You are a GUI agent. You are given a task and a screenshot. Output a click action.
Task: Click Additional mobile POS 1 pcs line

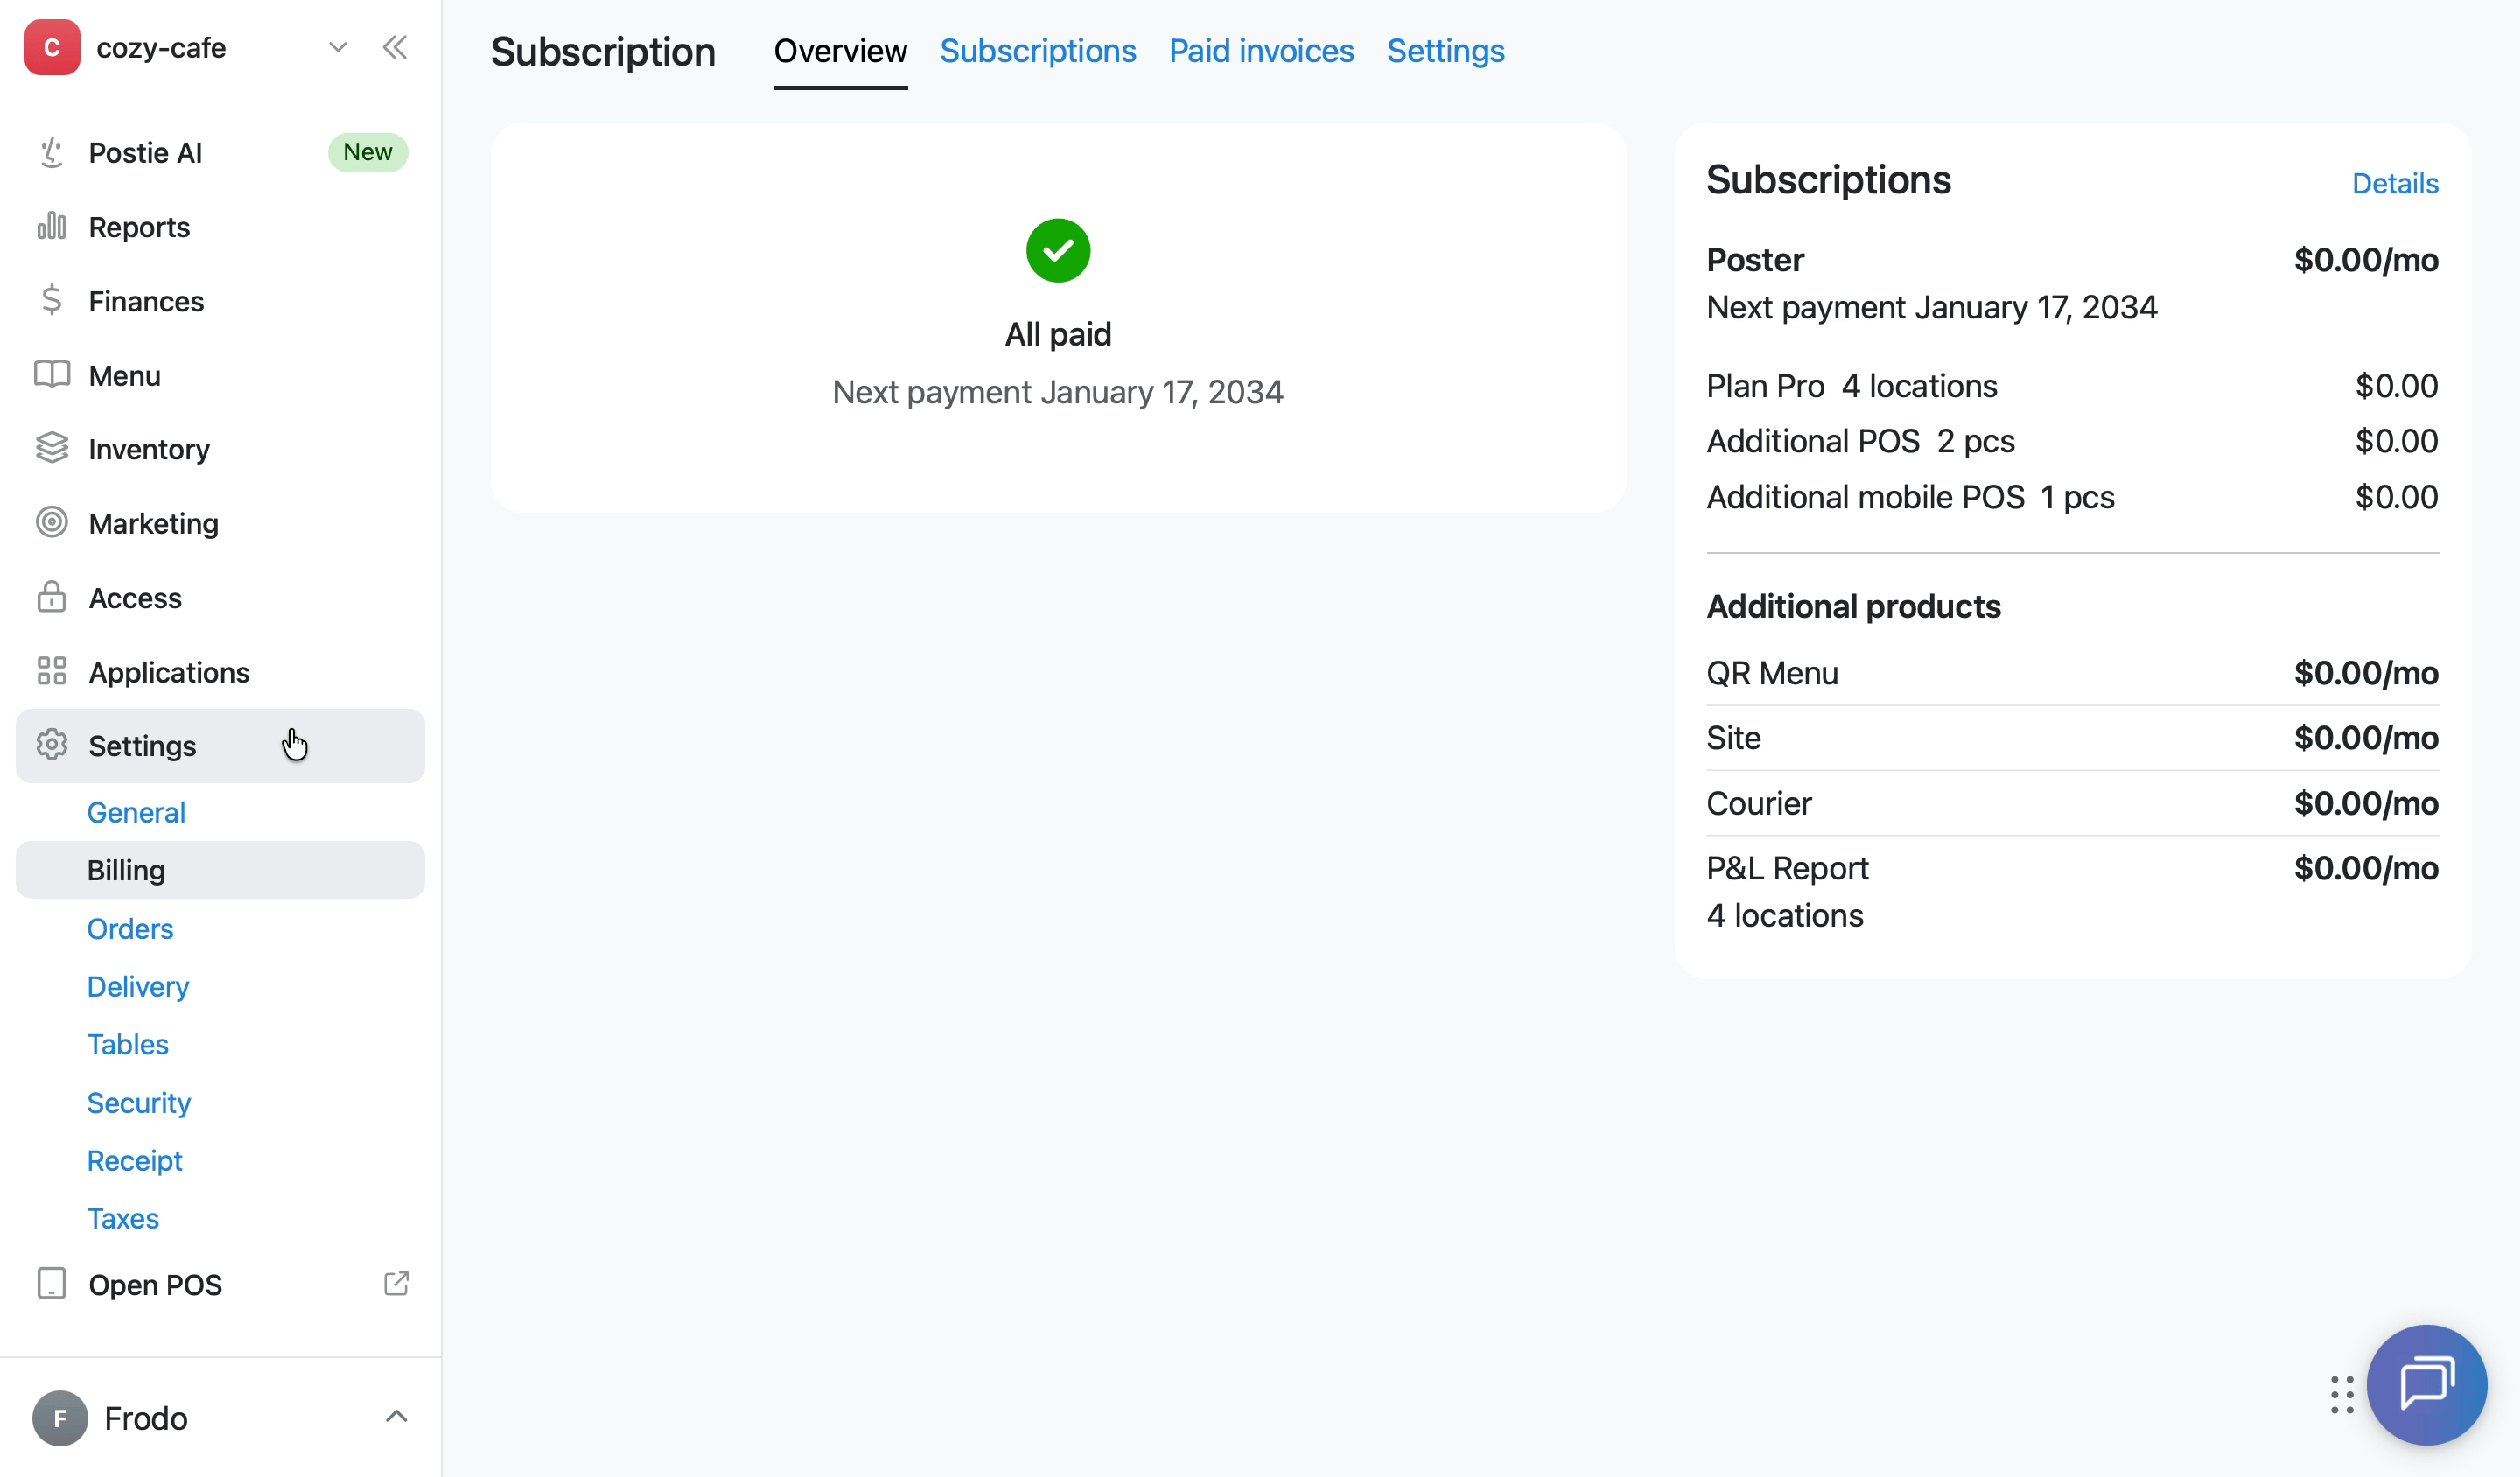(2072, 497)
